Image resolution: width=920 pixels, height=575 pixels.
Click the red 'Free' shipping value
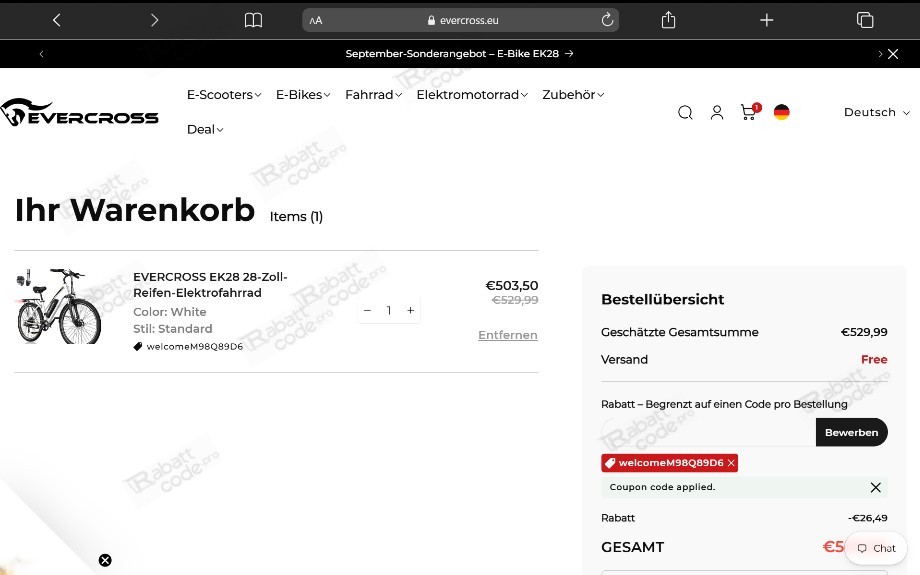(874, 360)
